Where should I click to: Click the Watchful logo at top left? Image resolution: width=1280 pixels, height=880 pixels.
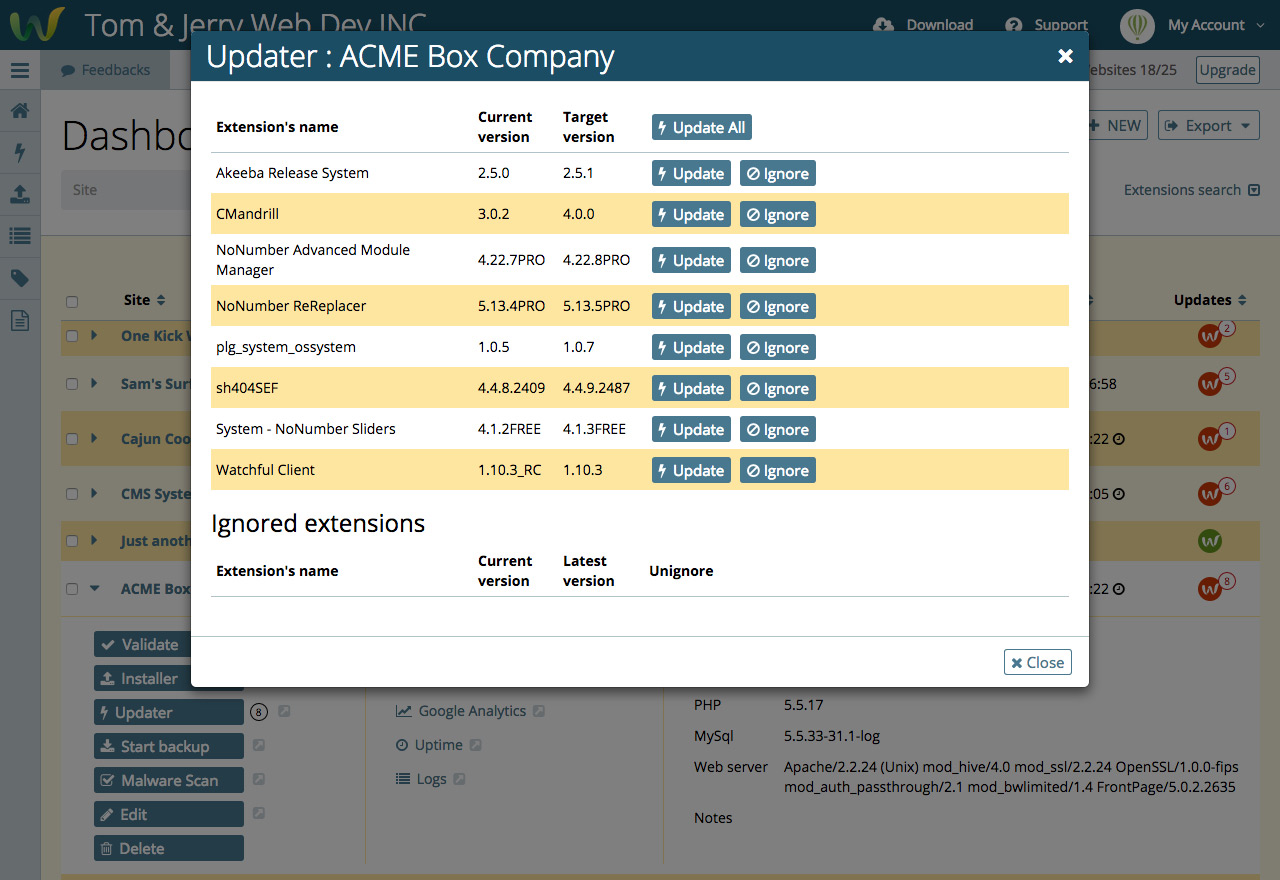click(x=37, y=24)
